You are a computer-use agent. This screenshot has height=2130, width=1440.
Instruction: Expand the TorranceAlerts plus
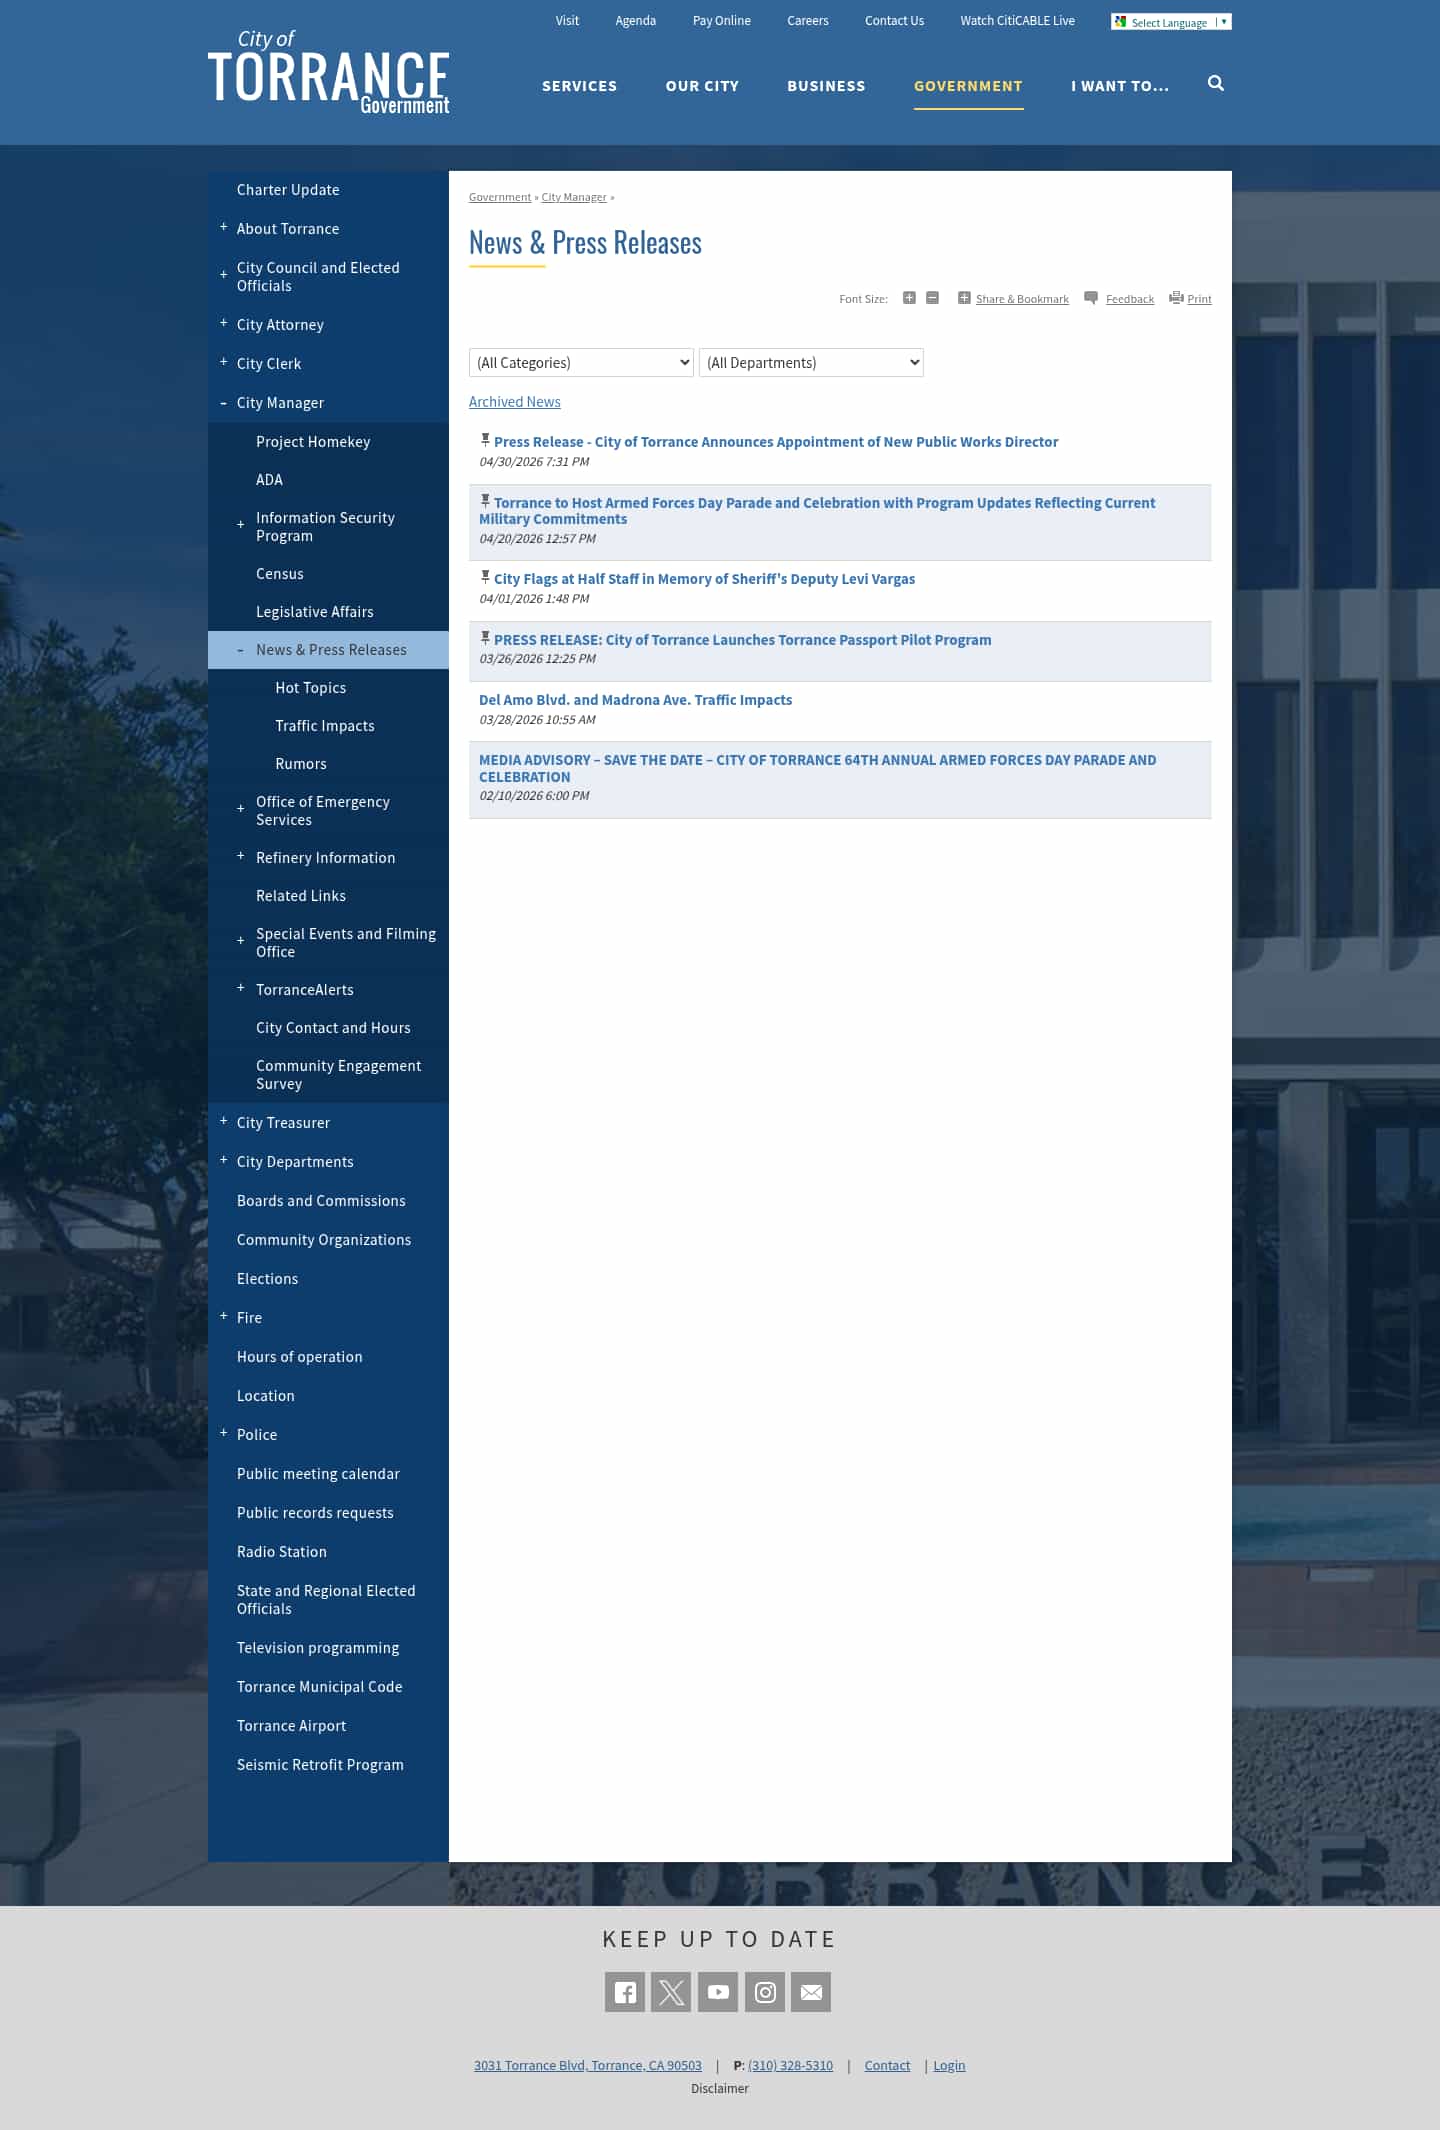(x=241, y=988)
